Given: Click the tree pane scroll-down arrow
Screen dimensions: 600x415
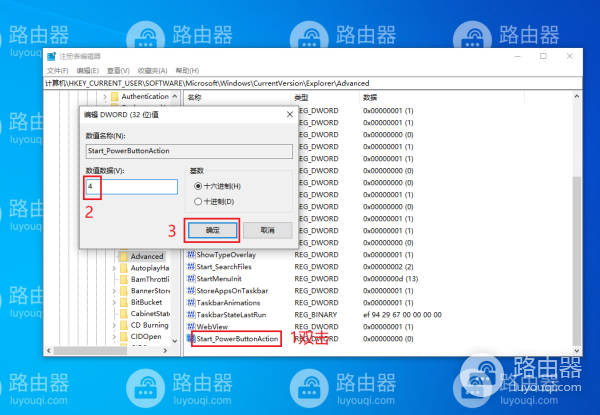Looking at the screenshot, I should (175, 340).
